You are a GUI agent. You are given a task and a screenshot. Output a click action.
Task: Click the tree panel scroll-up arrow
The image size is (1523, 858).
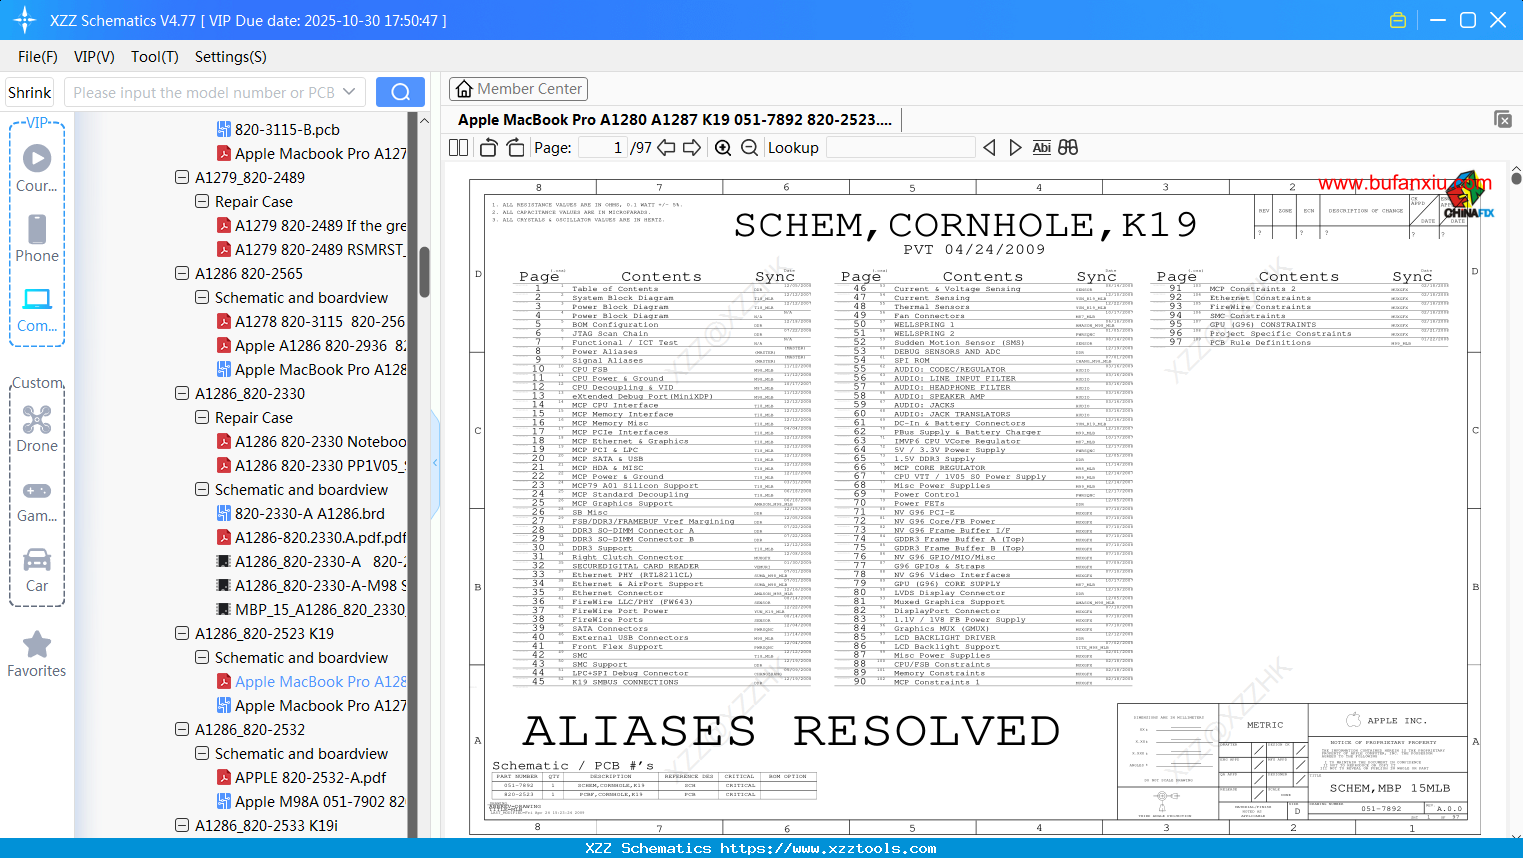425,120
